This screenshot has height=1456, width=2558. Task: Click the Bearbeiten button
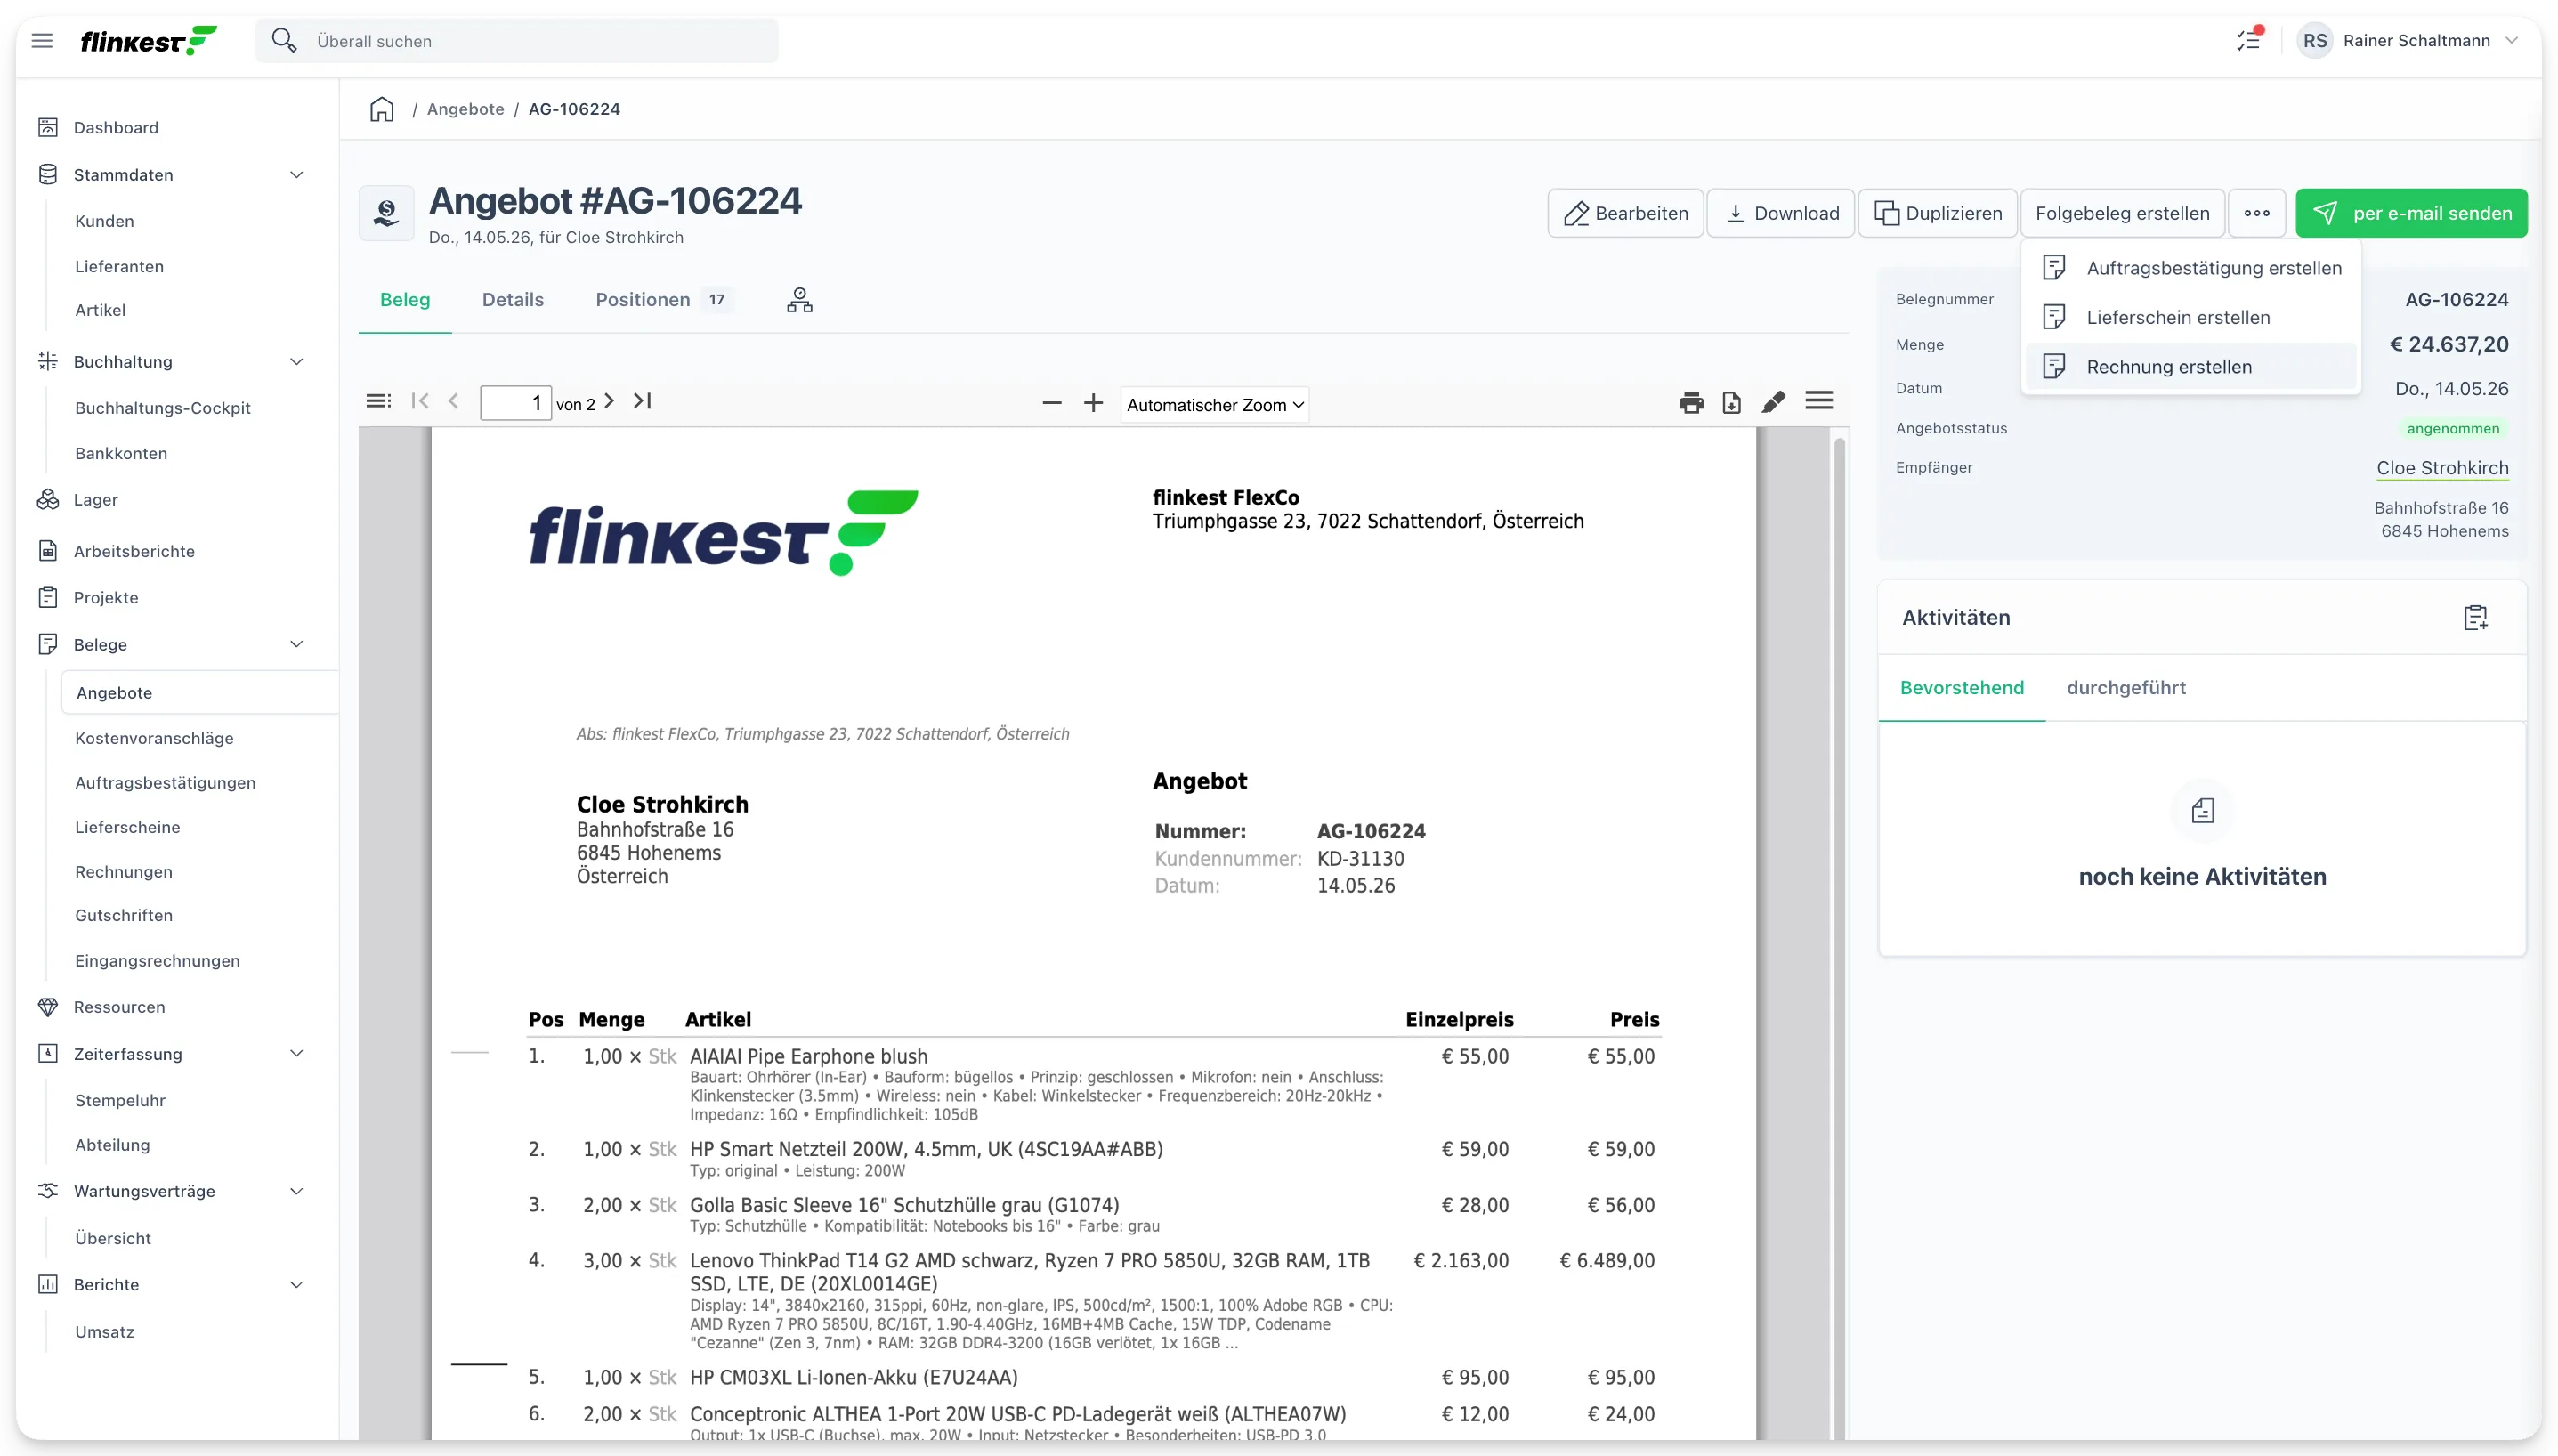1625,213
